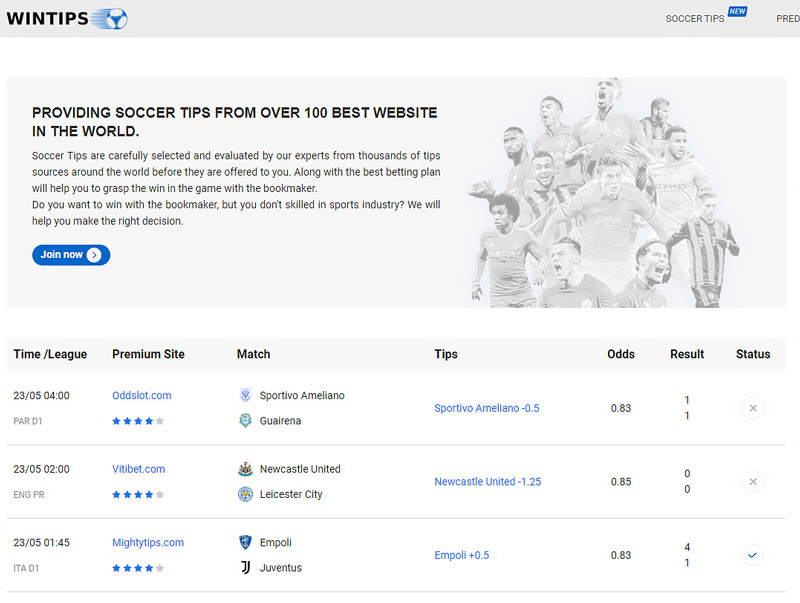
Task: Click the star rating under Mightytips.com
Action: click(x=138, y=568)
